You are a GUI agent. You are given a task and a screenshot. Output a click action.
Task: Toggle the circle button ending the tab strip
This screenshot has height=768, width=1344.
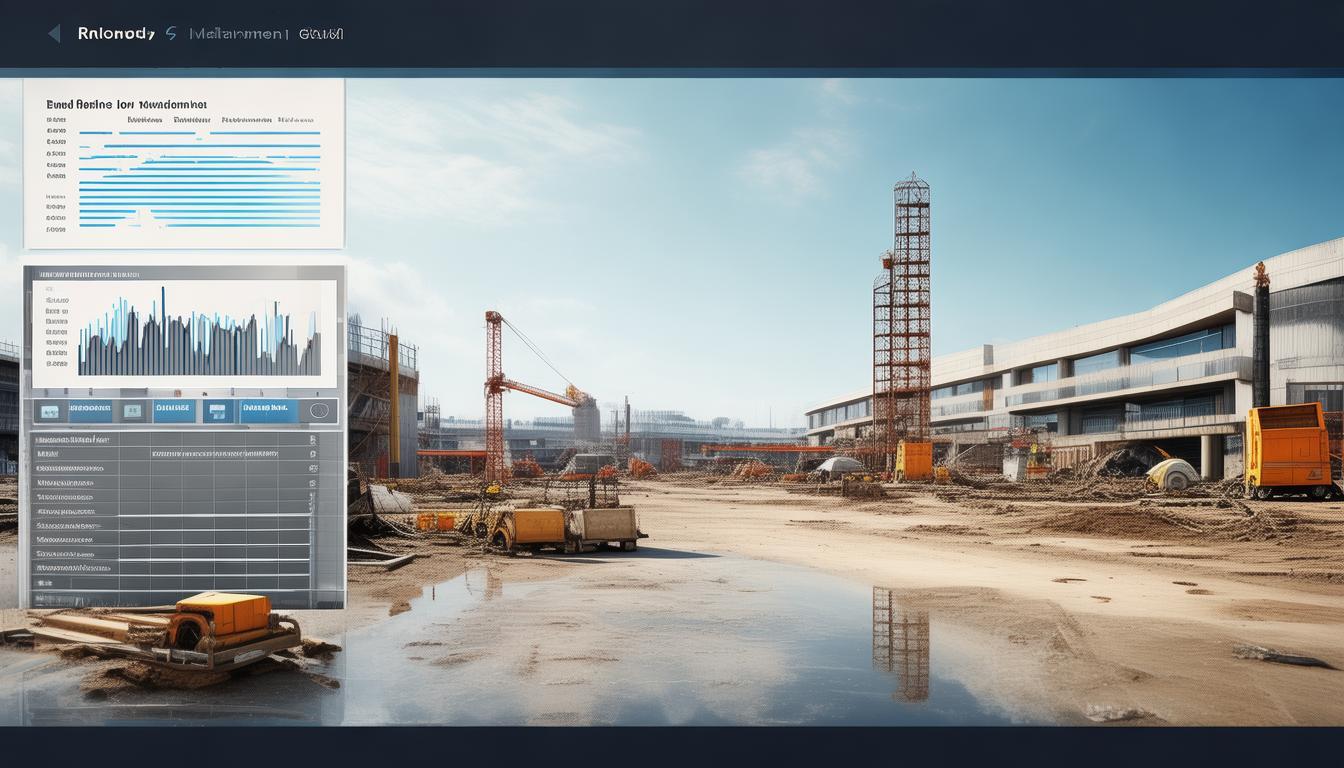(x=320, y=410)
